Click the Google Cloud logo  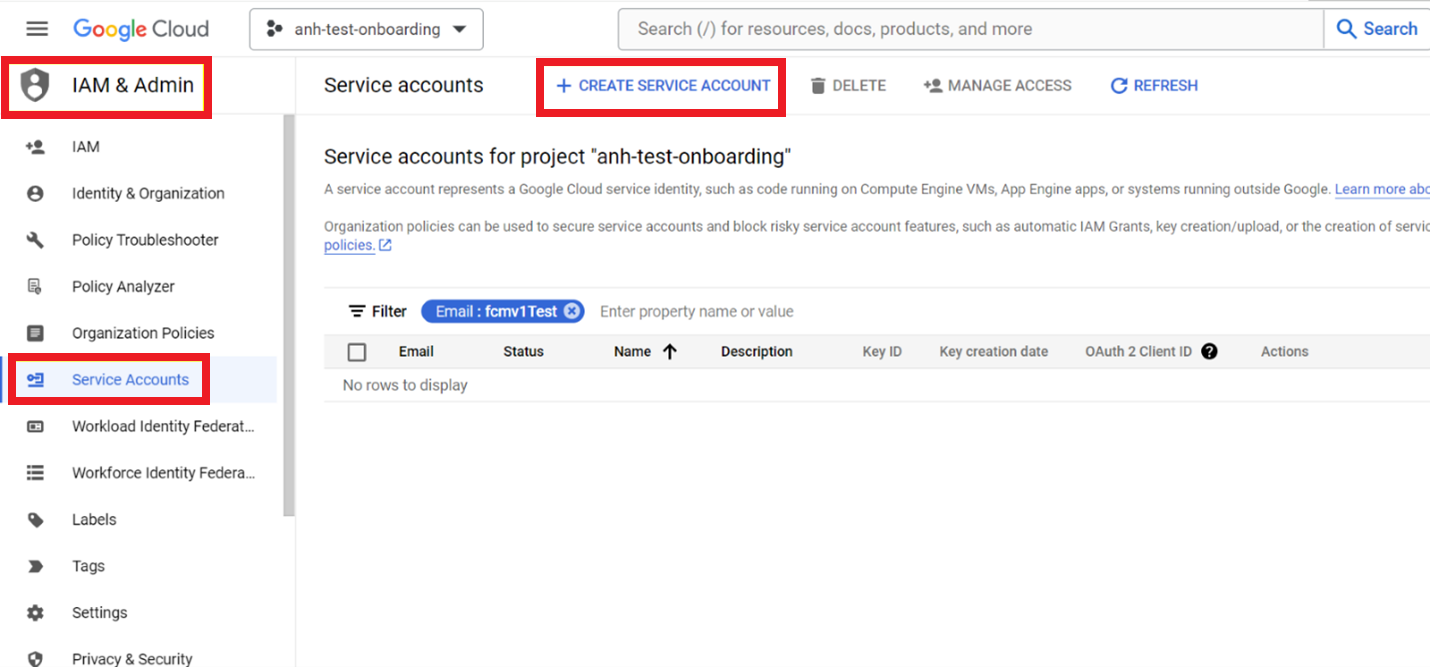click(141, 29)
